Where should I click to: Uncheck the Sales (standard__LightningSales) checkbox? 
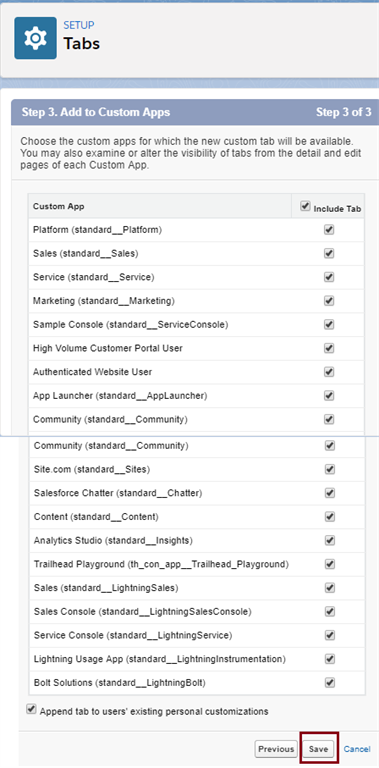pos(330,588)
